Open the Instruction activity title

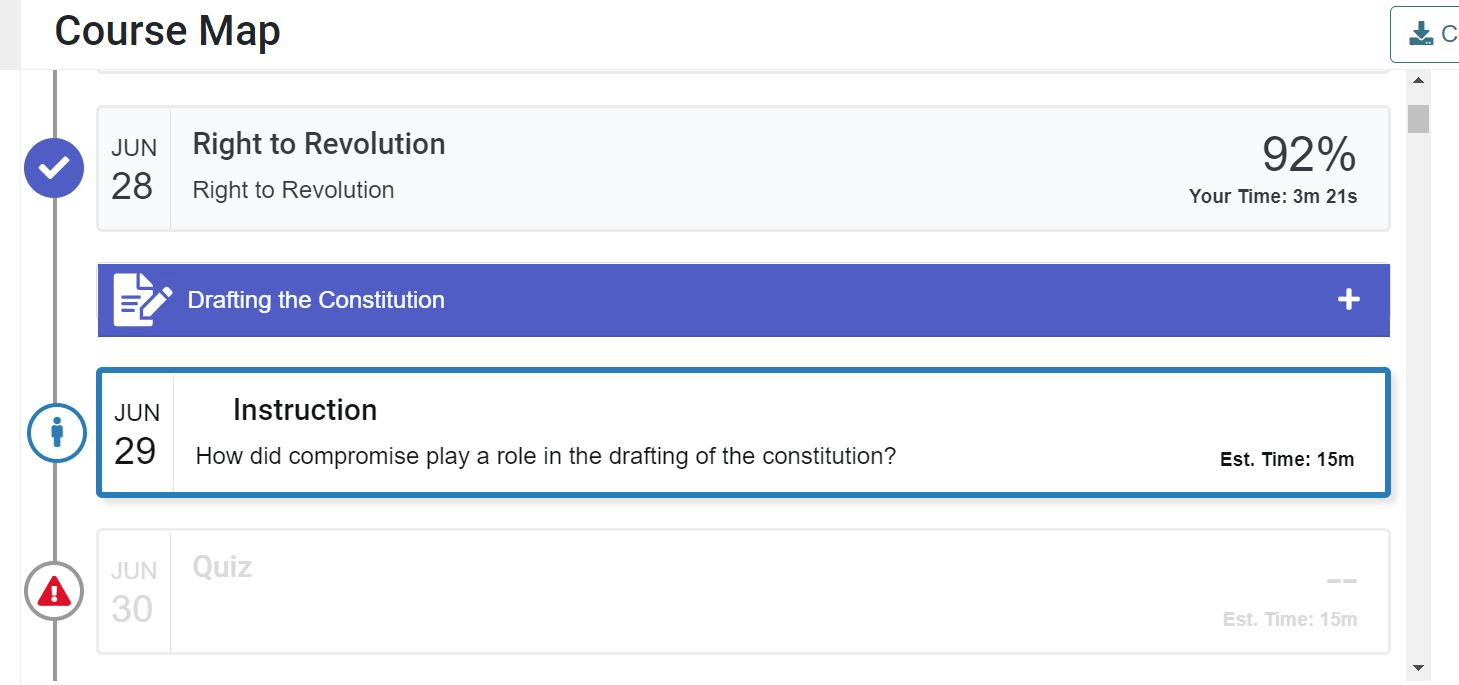[x=304, y=410]
